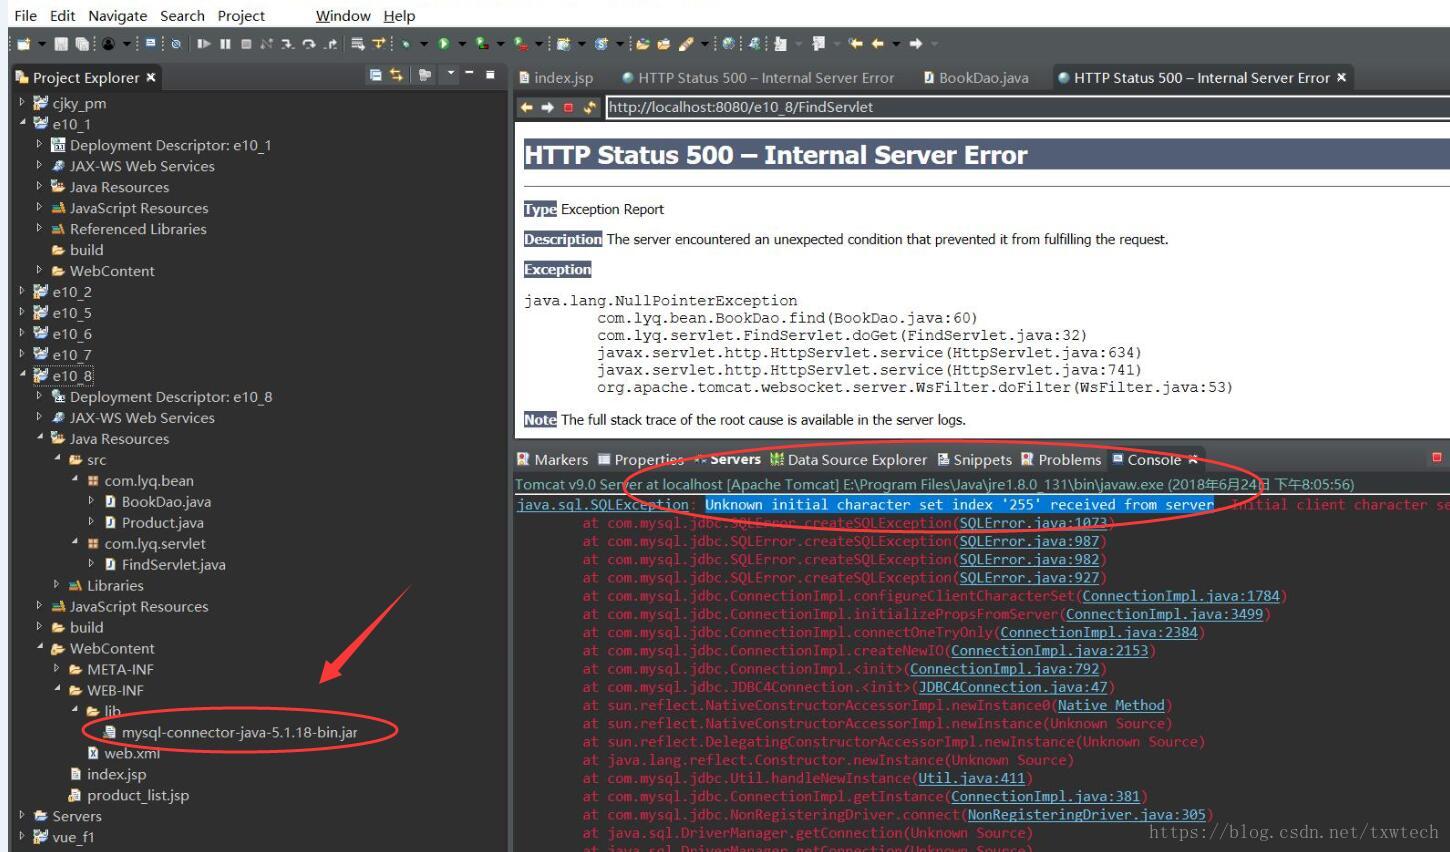
Task: Click Collapse All in Project Explorer
Action: (x=375, y=75)
